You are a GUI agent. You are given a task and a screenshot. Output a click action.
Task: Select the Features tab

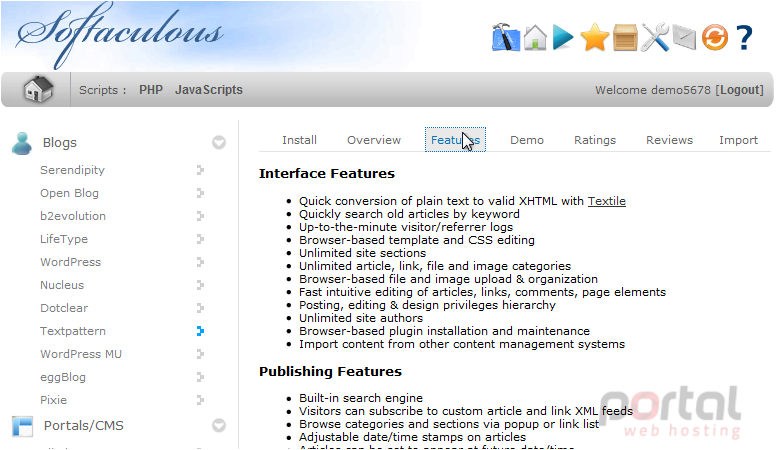pyautogui.click(x=455, y=140)
